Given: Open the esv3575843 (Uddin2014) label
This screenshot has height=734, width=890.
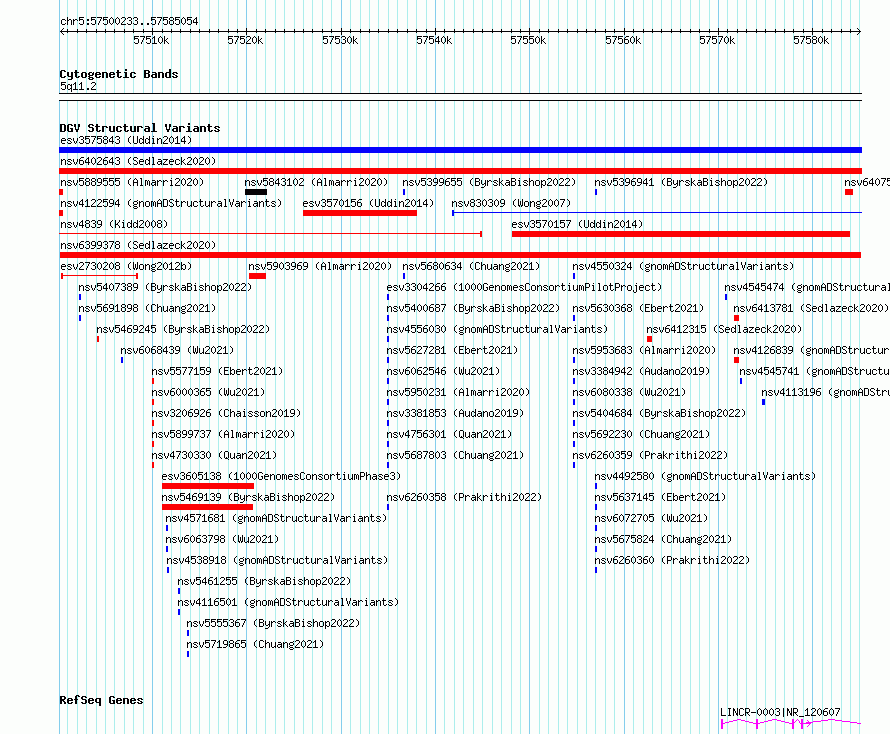Looking at the screenshot, I should (126, 140).
